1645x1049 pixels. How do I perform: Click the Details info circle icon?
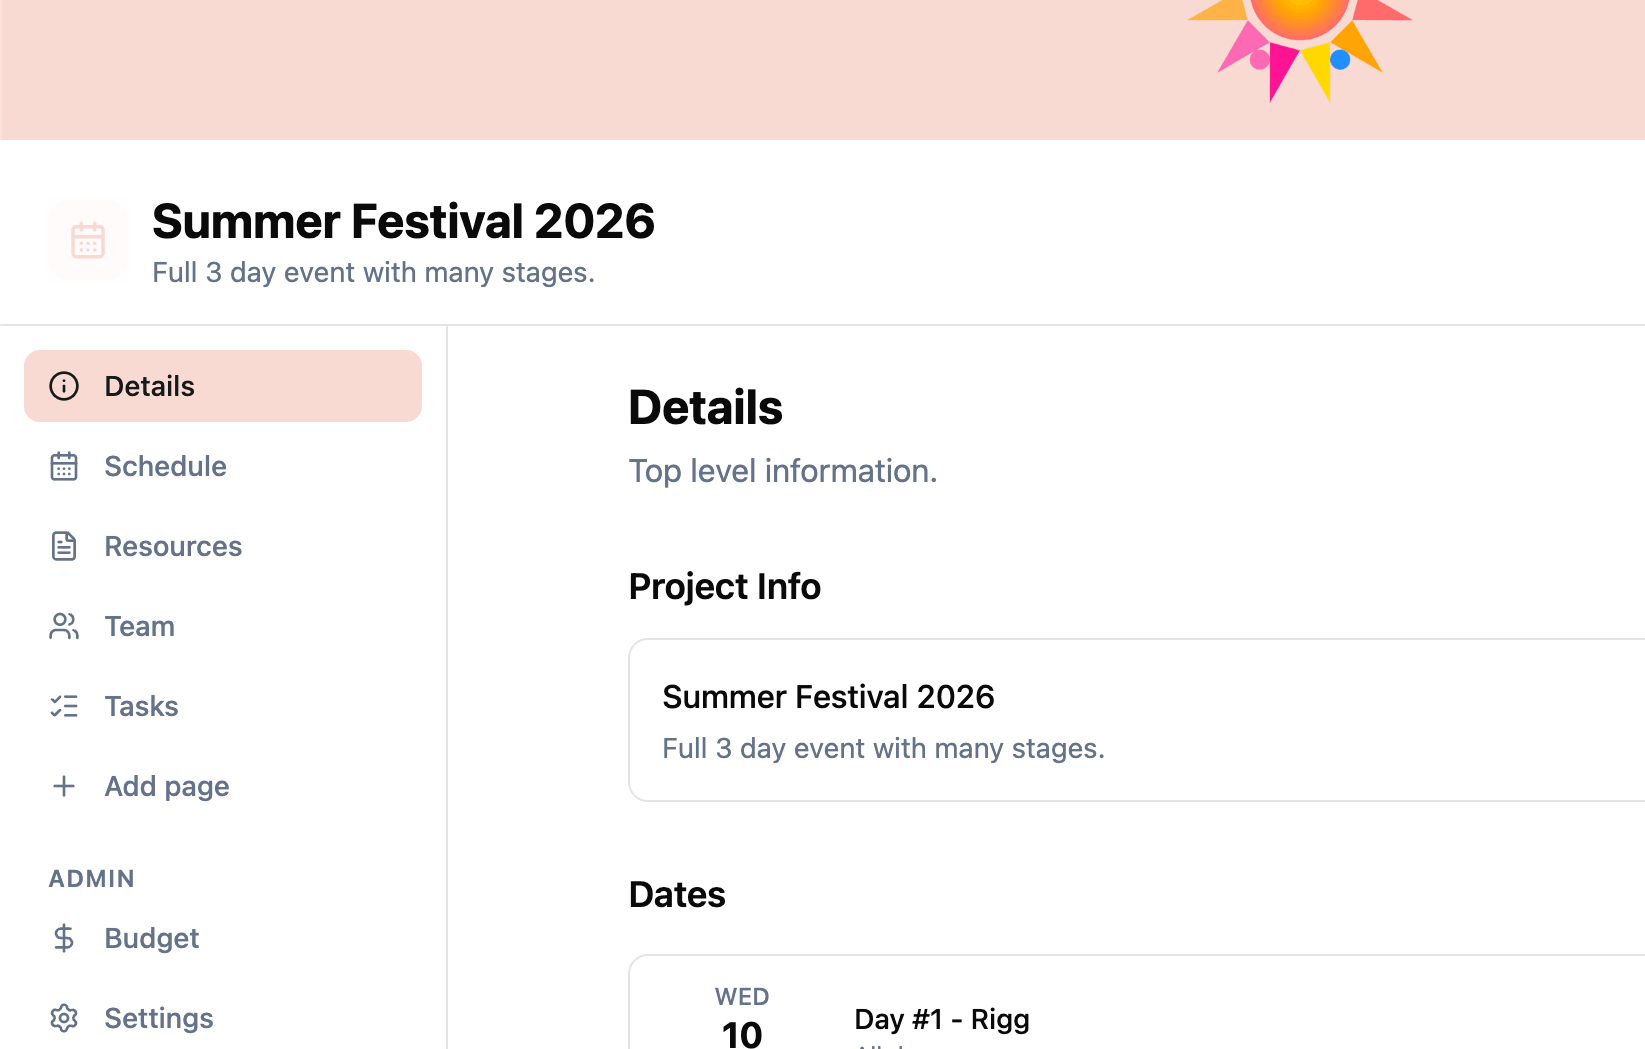pyautogui.click(x=64, y=386)
